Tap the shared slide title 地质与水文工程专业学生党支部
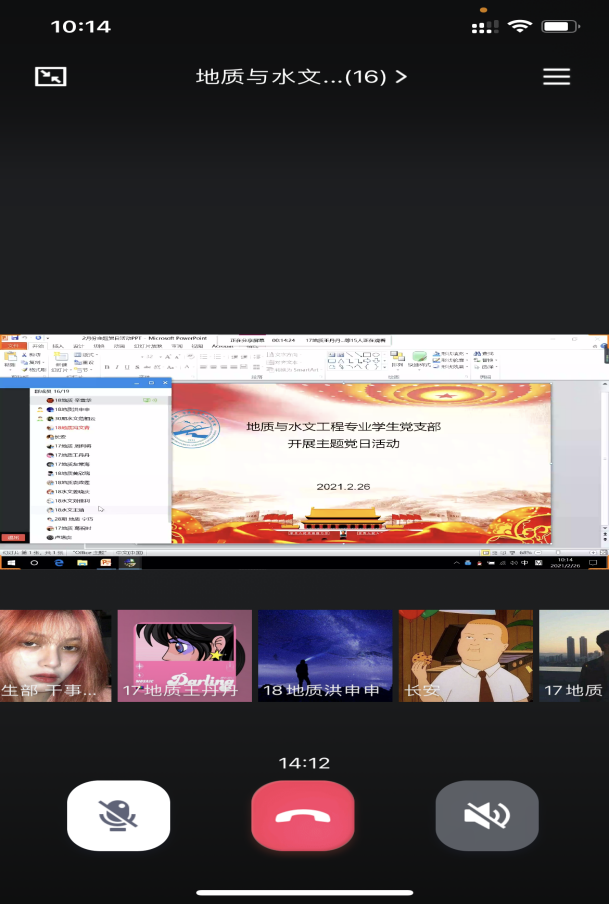 click(343, 426)
